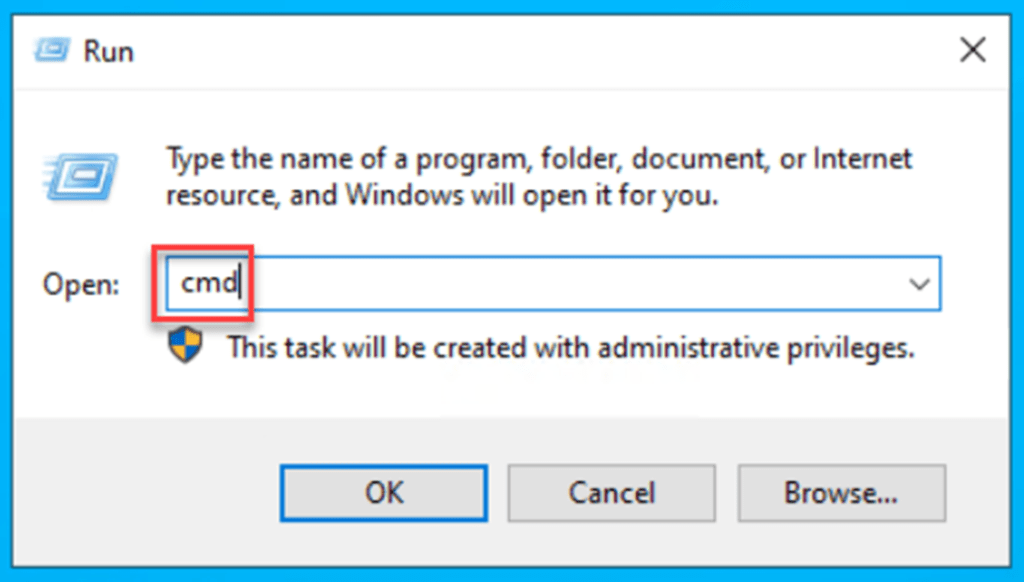The width and height of the screenshot is (1024, 582).
Task: Open the Browse... file picker
Action: click(x=841, y=493)
